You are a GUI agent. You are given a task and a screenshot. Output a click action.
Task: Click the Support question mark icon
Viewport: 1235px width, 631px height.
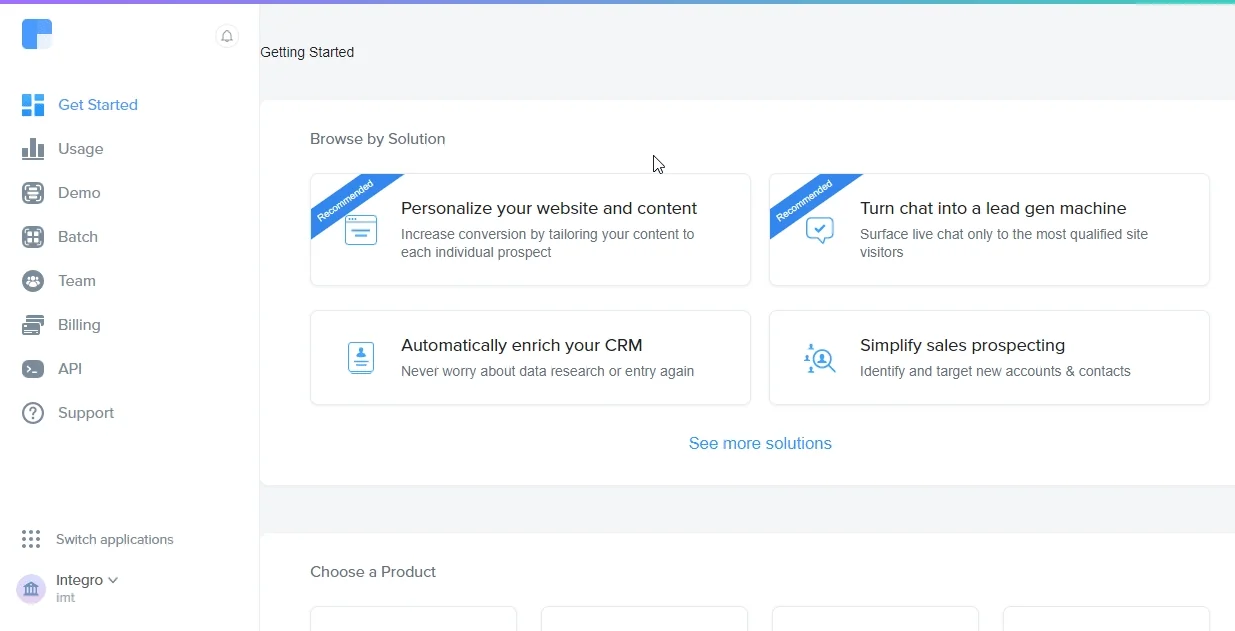pyautogui.click(x=33, y=413)
